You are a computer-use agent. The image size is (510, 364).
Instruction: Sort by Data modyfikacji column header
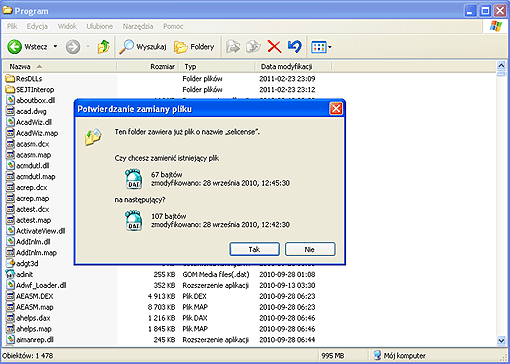pyautogui.click(x=293, y=67)
